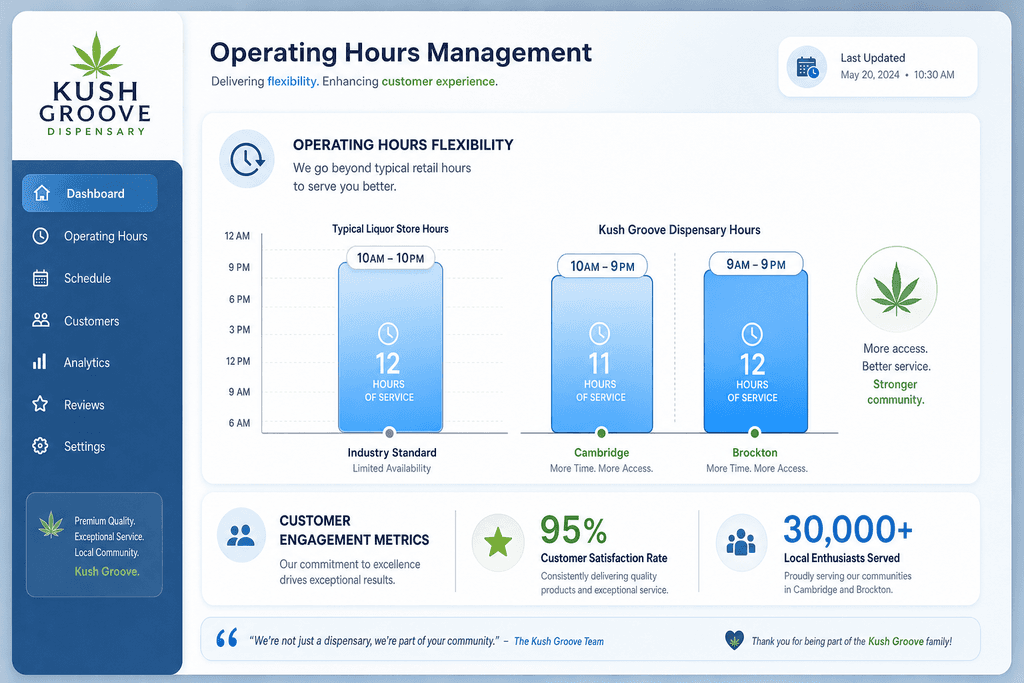Image resolution: width=1024 pixels, height=683 pixels.
Task: Click the 10AM – 9PM Cambridge hours label
Action: tap(602, 266)
